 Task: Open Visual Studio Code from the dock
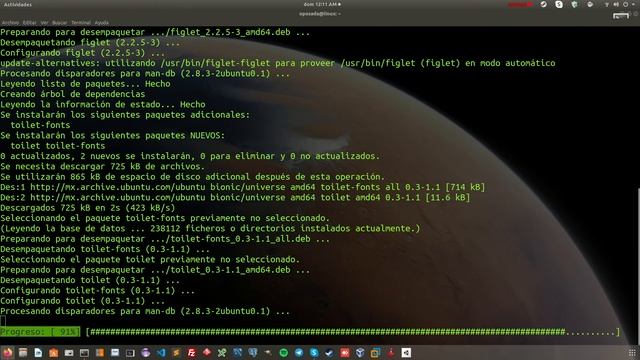point(161,352)
